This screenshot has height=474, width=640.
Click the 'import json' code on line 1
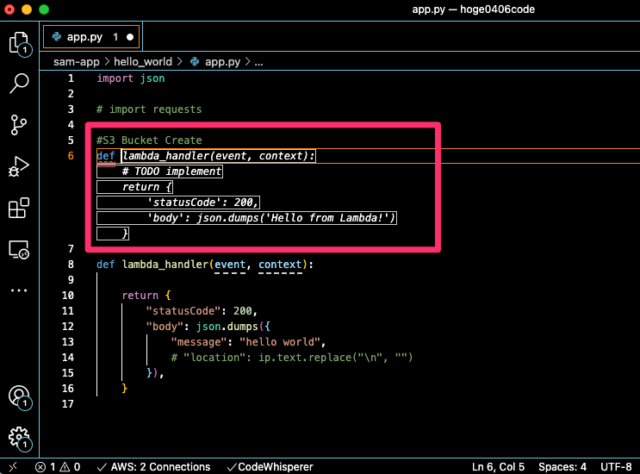(x=131, y=78)
